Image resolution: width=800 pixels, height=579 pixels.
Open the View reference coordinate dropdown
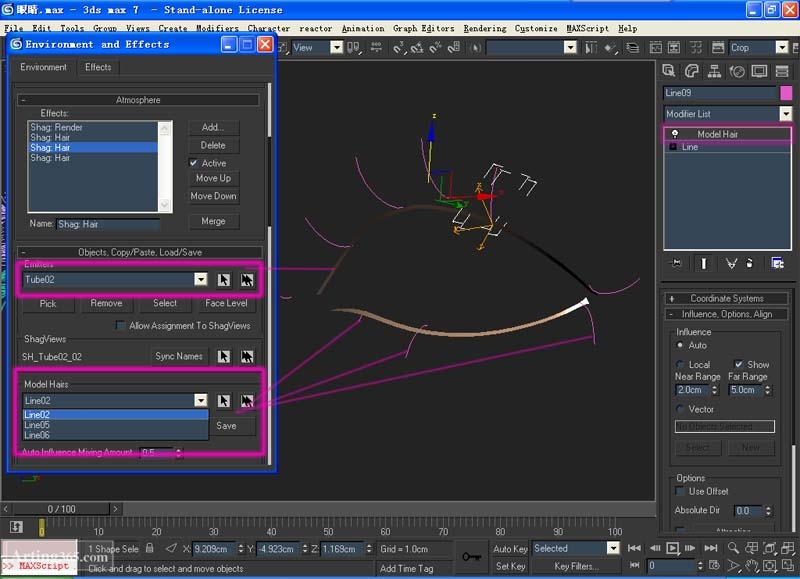336,47
